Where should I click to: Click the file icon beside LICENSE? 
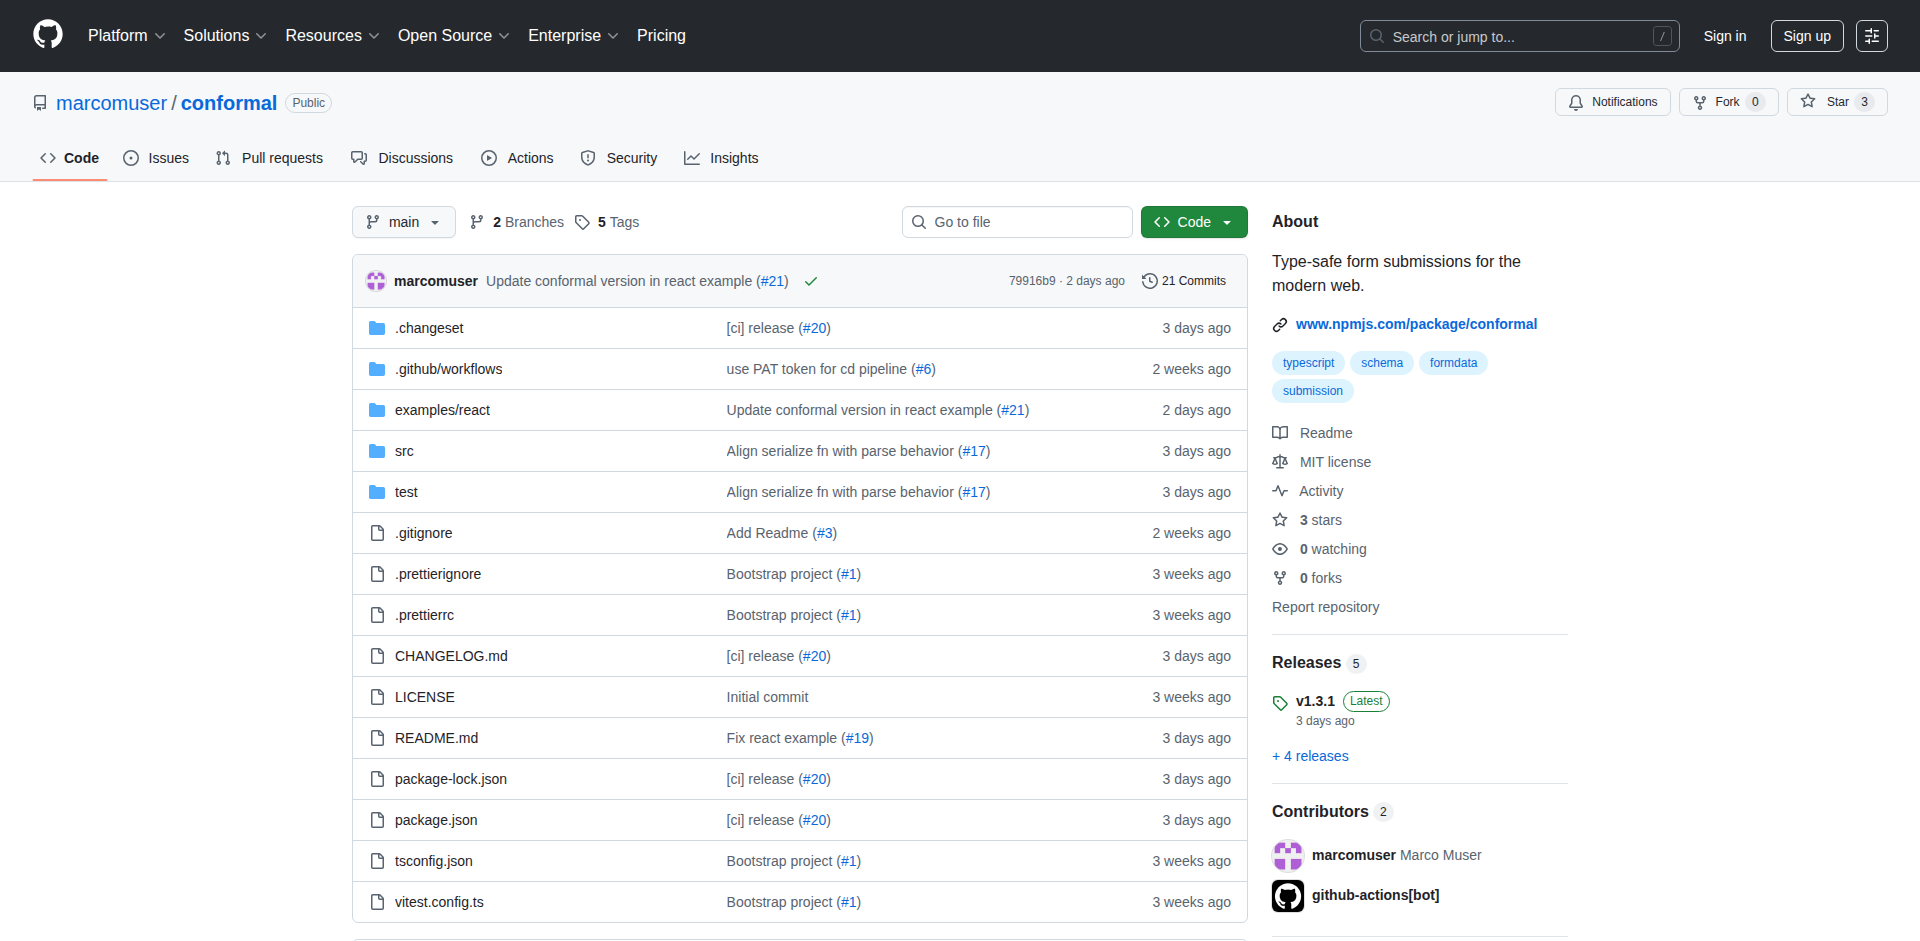pos(377,697)
